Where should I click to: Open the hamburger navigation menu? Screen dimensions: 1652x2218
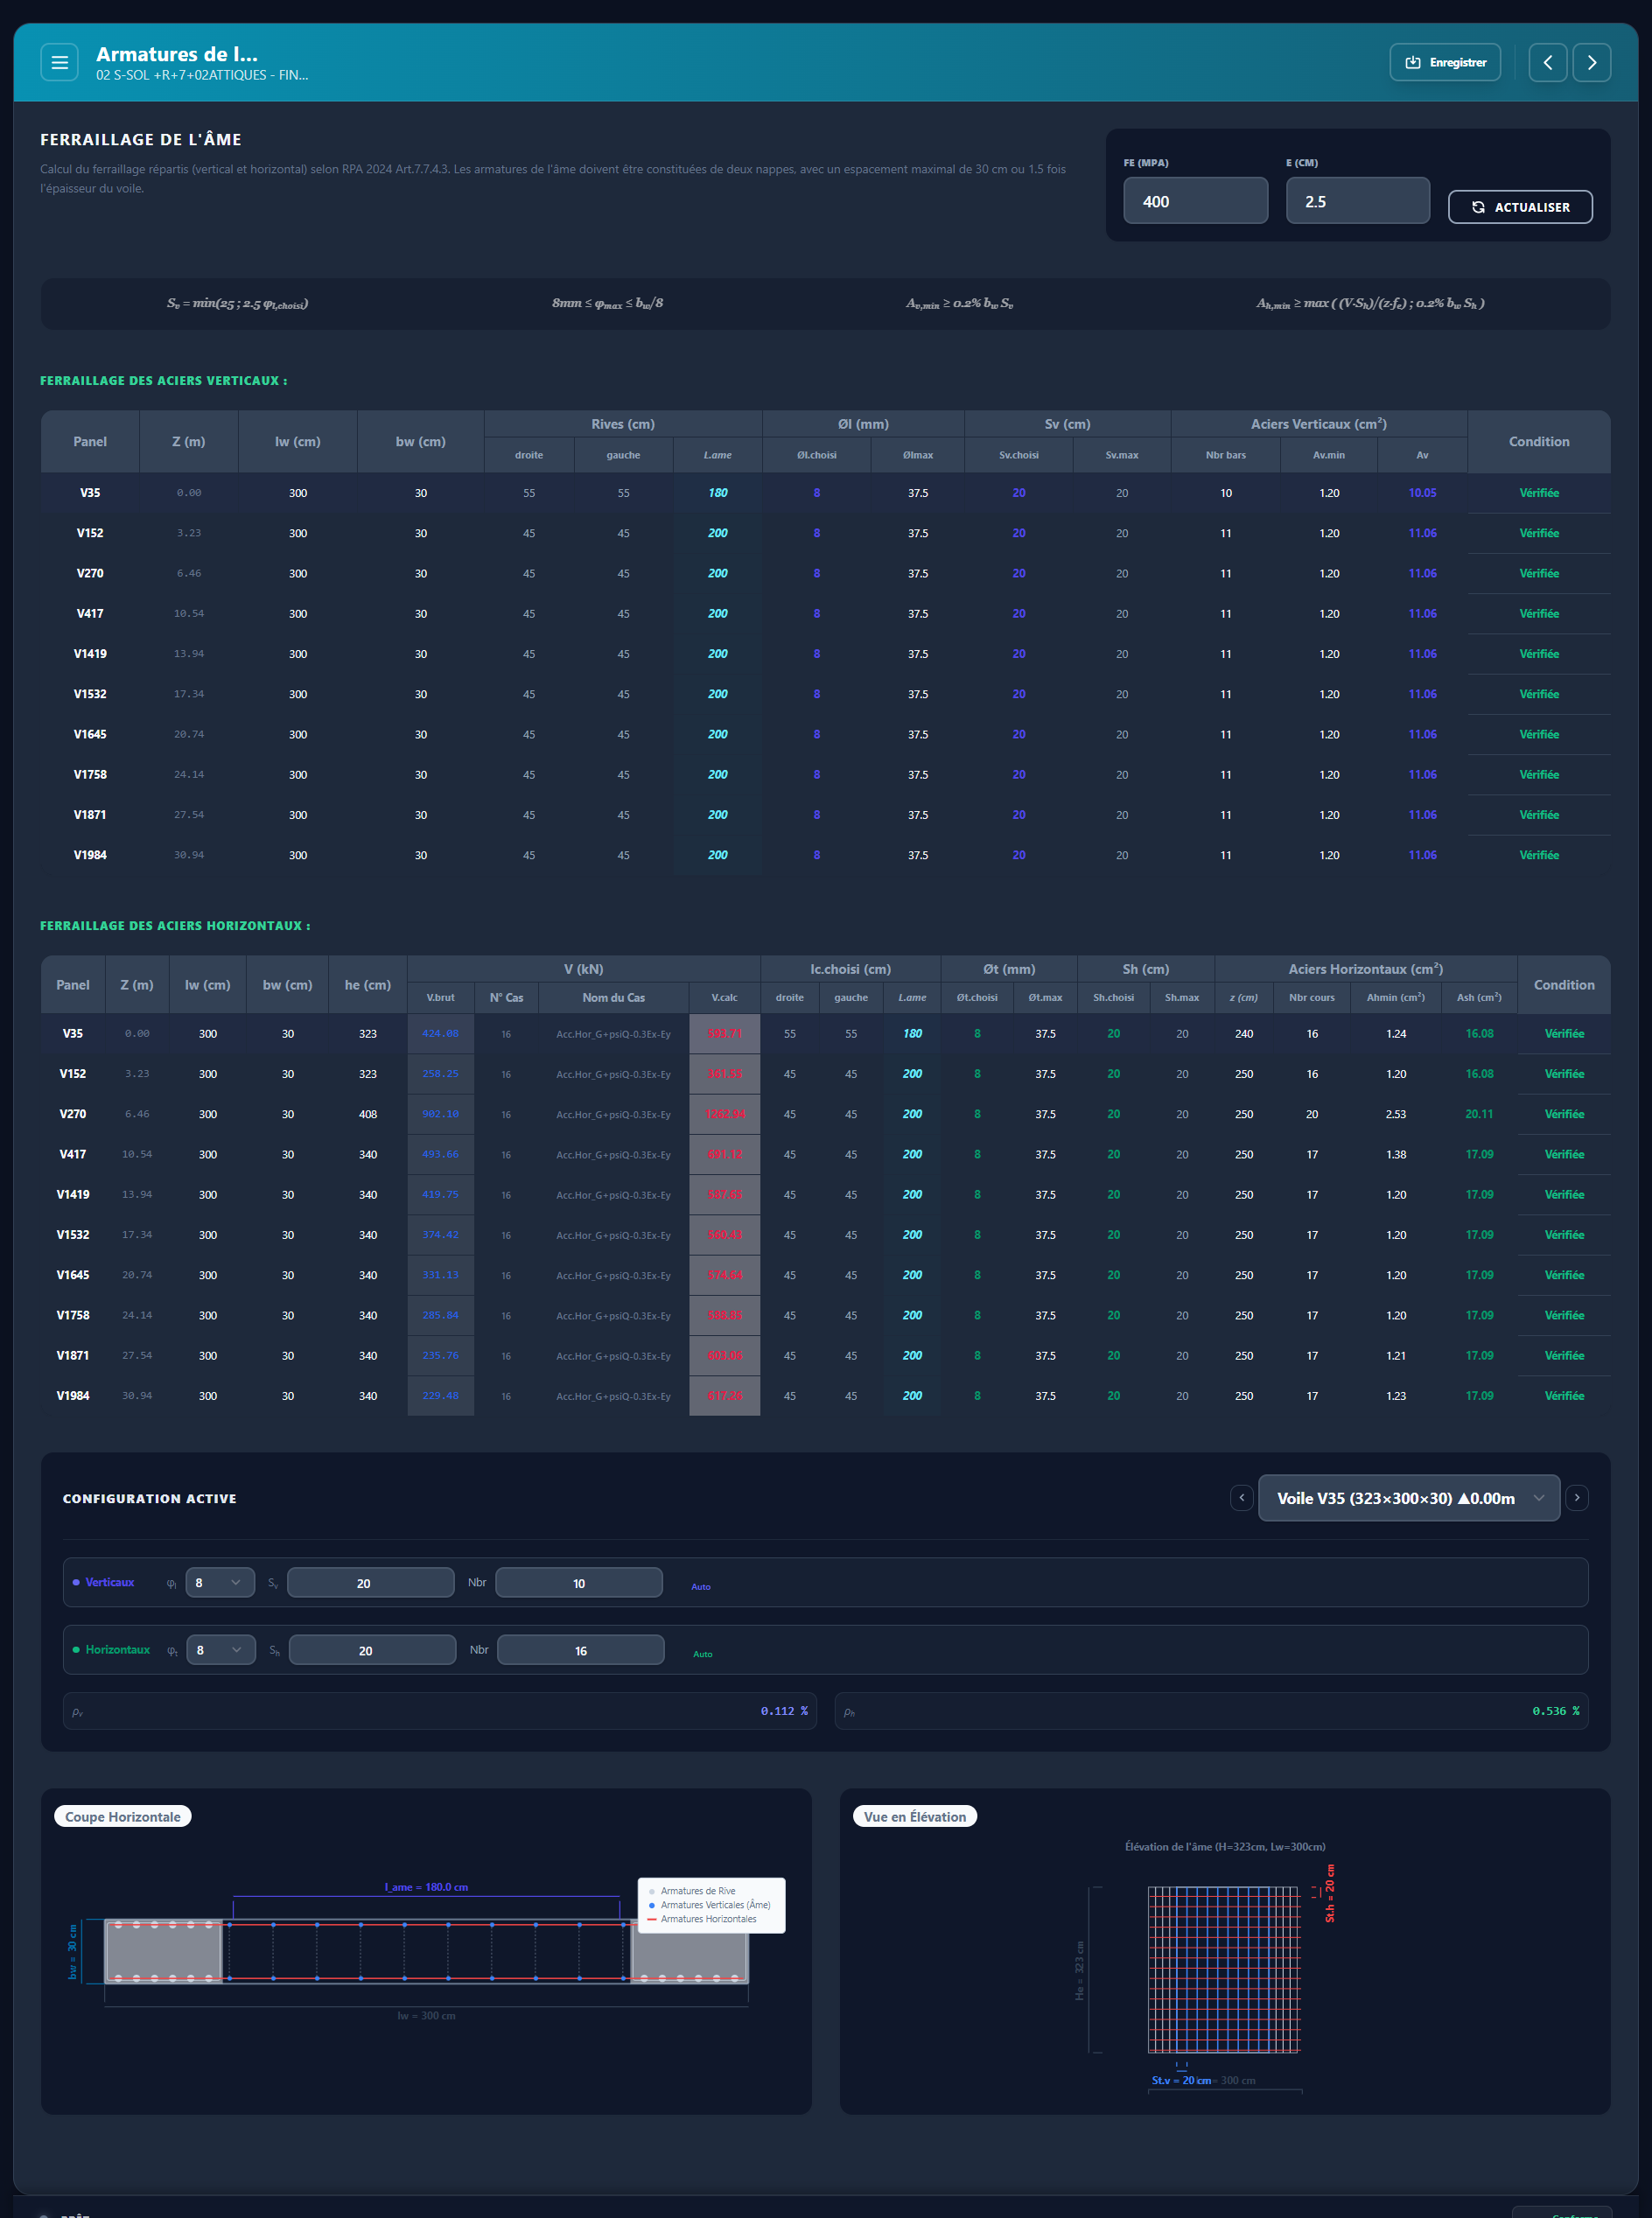click(60, 62)
